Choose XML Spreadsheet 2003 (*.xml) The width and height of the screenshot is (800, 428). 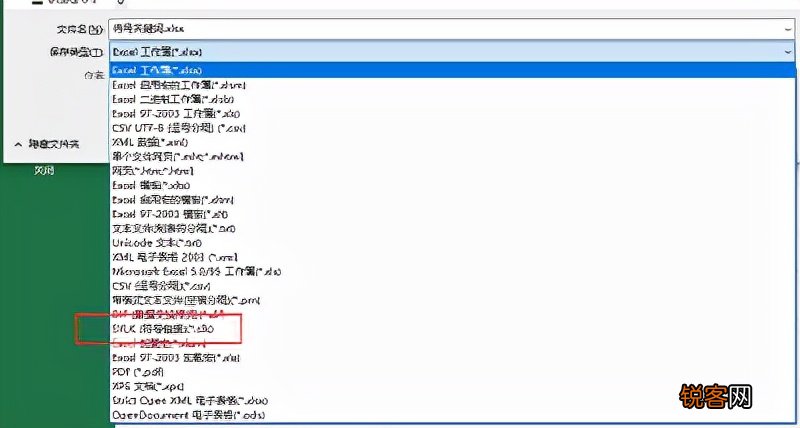pos(453,257)
